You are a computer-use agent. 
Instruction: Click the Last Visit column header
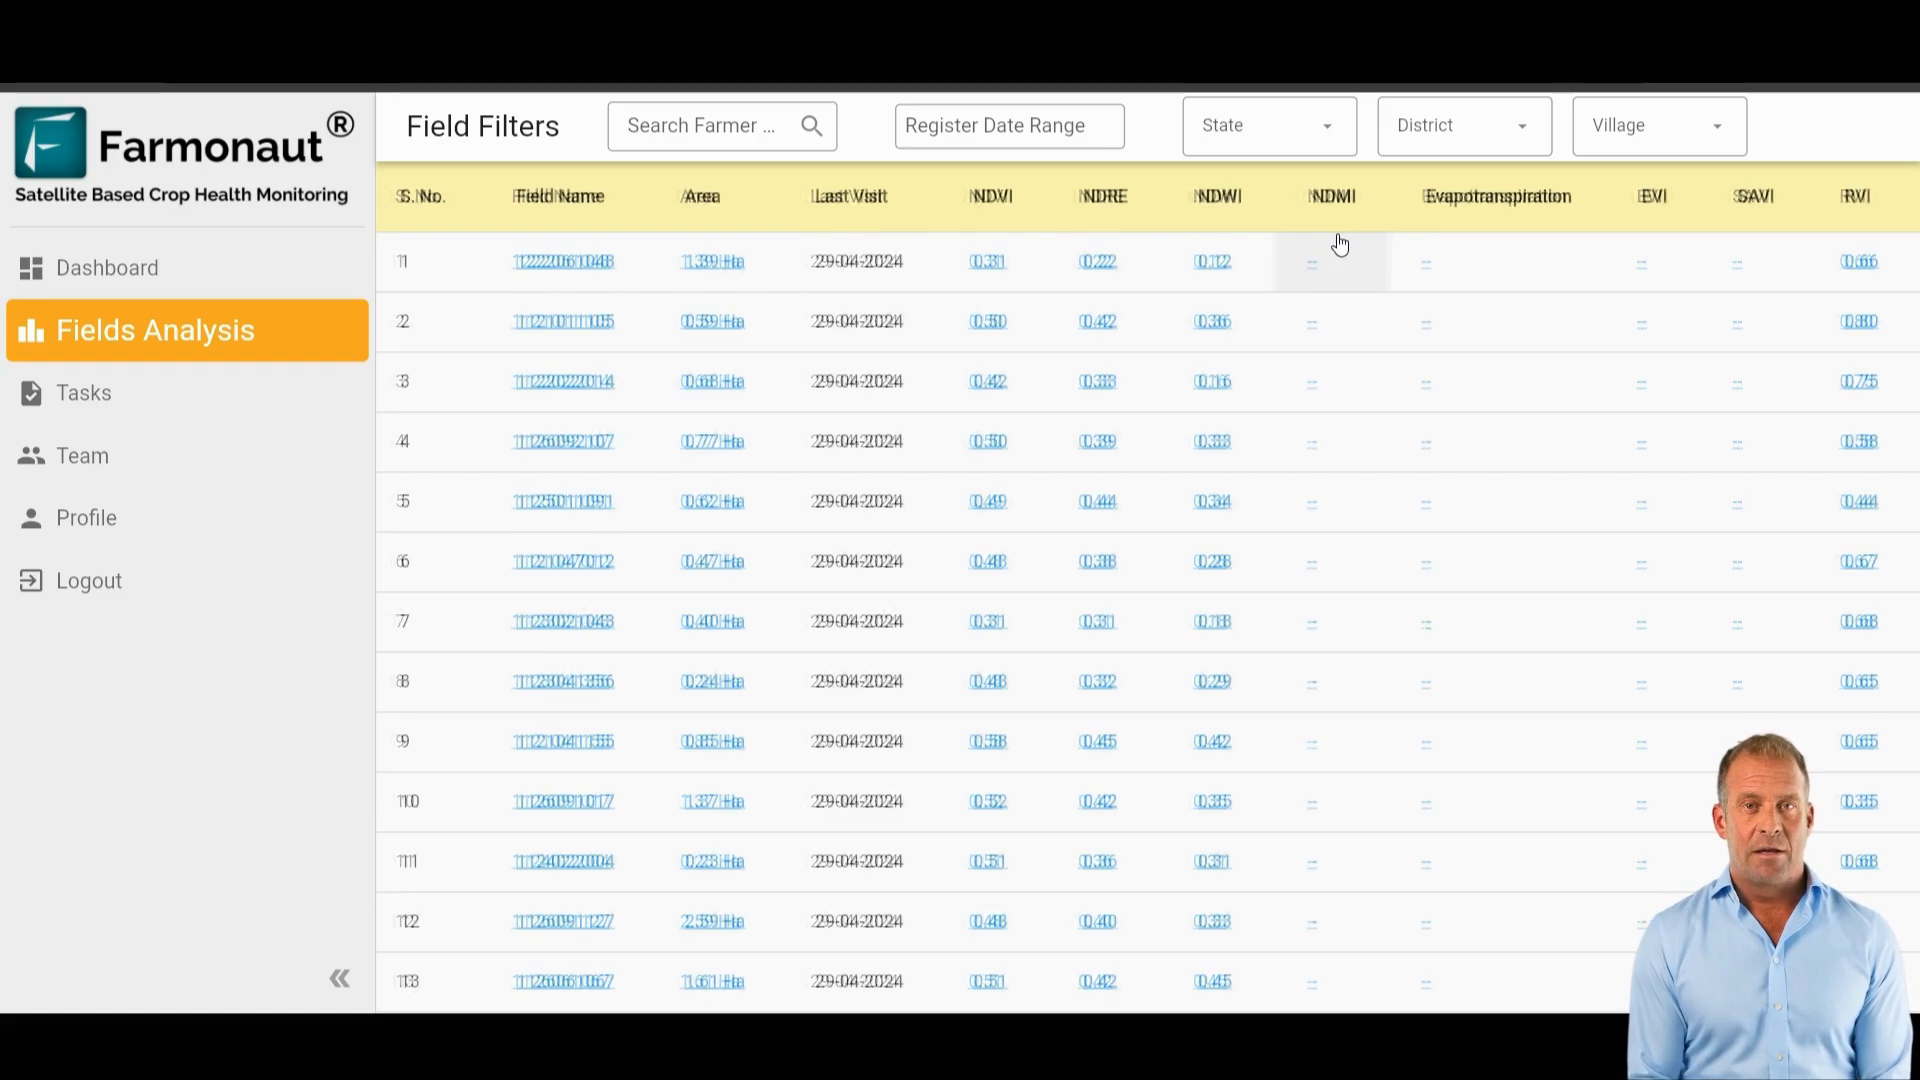click(x=849, y=197)
